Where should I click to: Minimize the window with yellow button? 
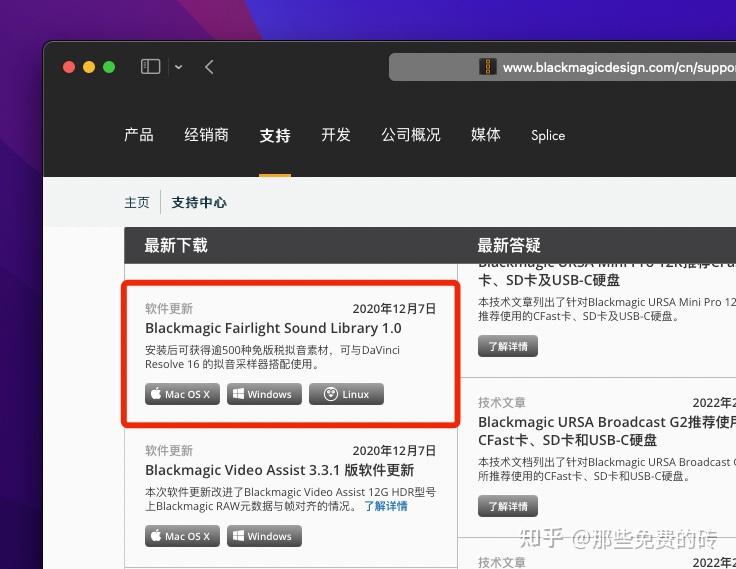tap(89, 67)
